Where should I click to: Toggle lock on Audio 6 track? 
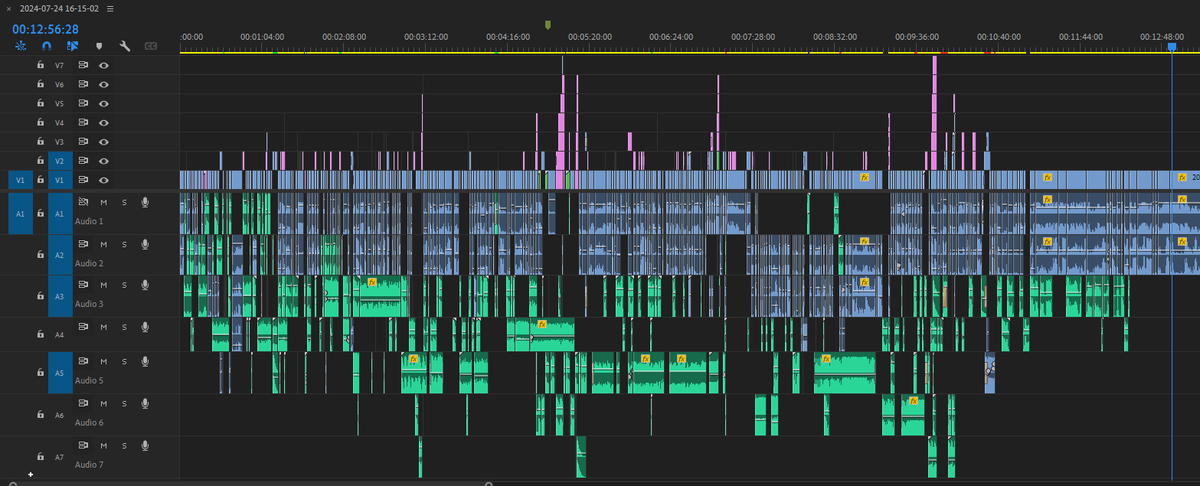point(40,414)
